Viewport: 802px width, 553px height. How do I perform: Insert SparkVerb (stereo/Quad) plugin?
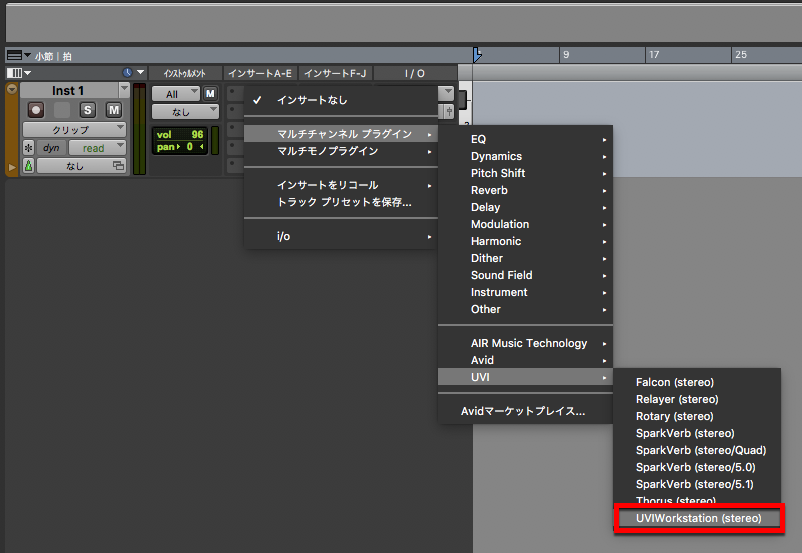pos(697,450)
